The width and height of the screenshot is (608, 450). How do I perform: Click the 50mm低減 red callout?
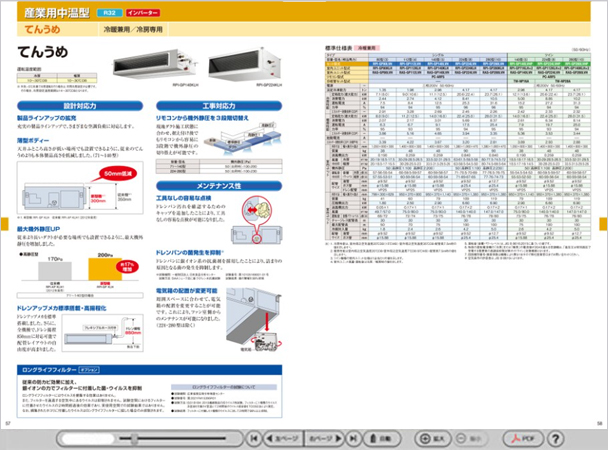point(118,173)
